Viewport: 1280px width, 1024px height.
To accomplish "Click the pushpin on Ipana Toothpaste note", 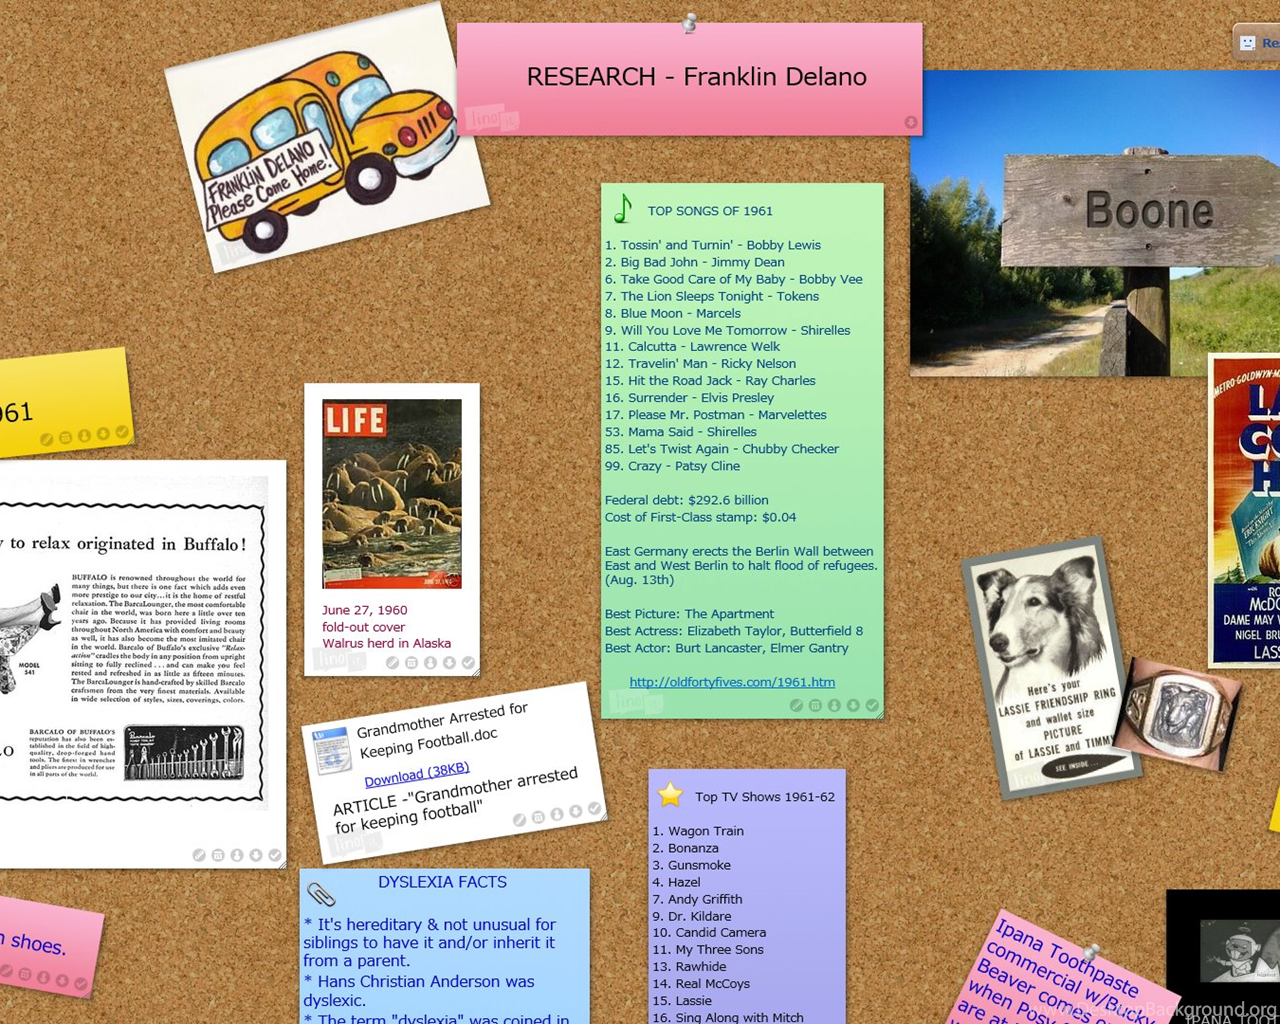I will tap(1092, 951).
